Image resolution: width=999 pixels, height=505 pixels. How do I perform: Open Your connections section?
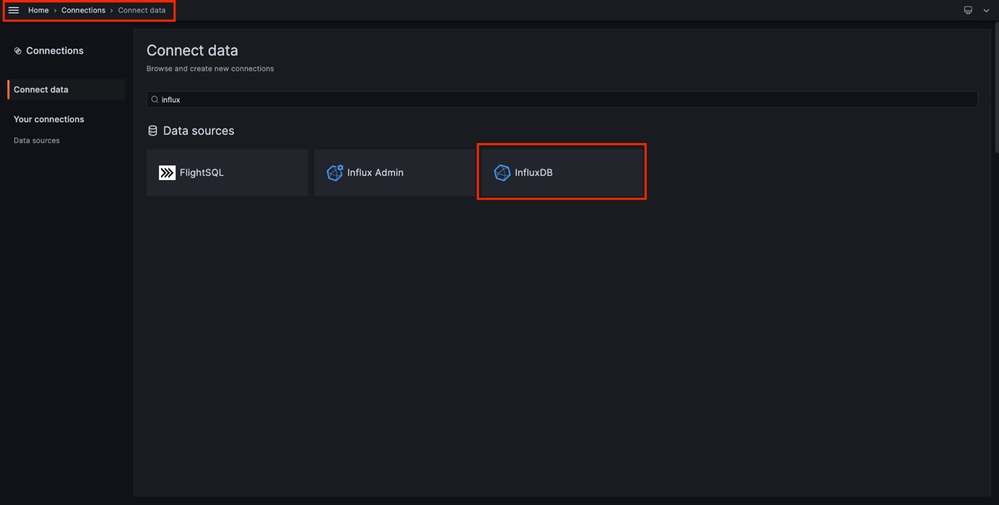pyautogui.click(x=49, y=119)
